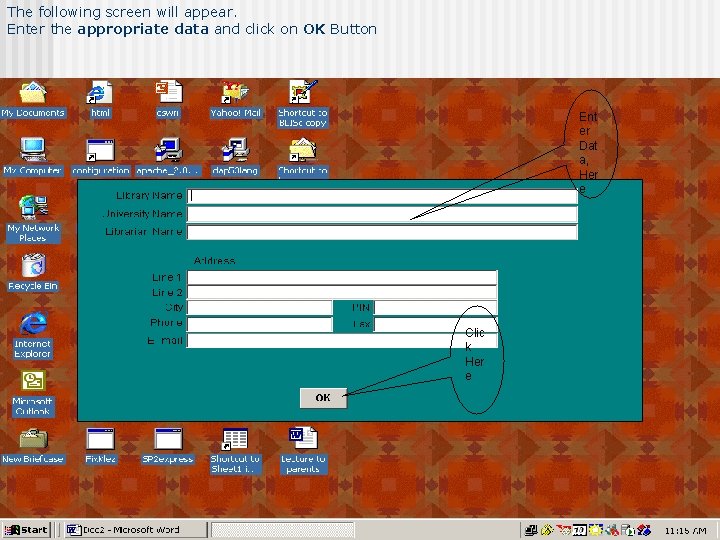Click the yellow sun tray icon

tap(596, 531)
